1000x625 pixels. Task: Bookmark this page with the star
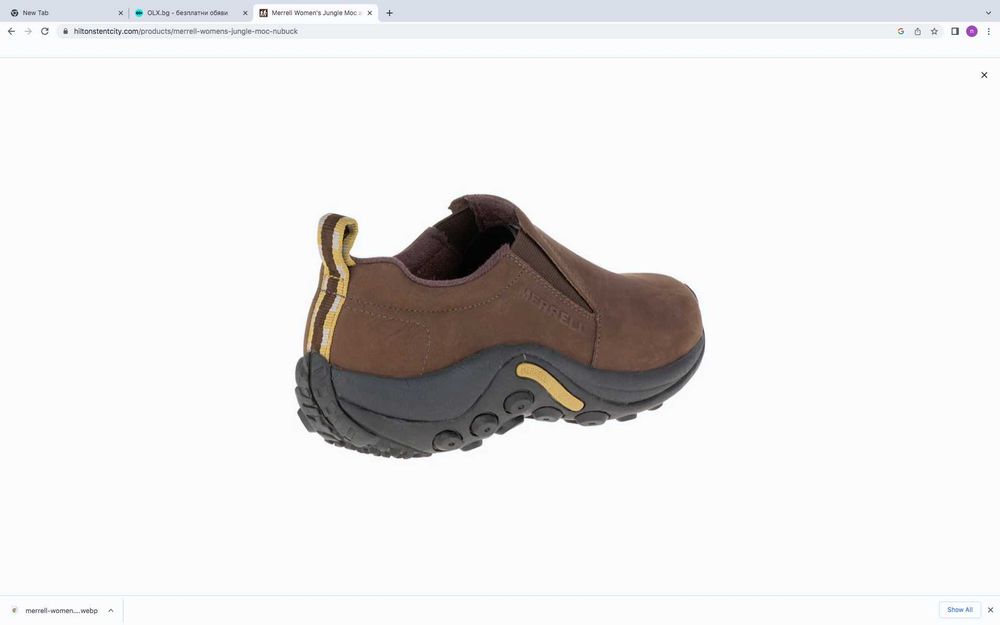click(x=934, y=31)
